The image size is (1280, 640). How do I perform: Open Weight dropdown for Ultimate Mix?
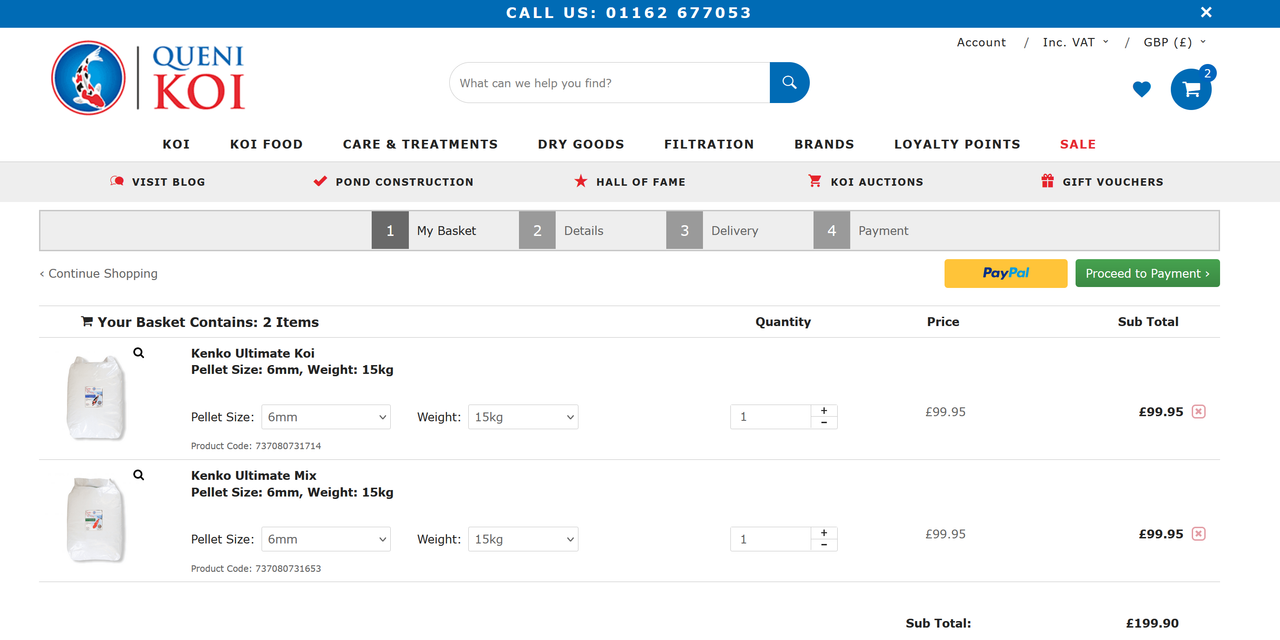pyautogui.click(x=523, y=539)
